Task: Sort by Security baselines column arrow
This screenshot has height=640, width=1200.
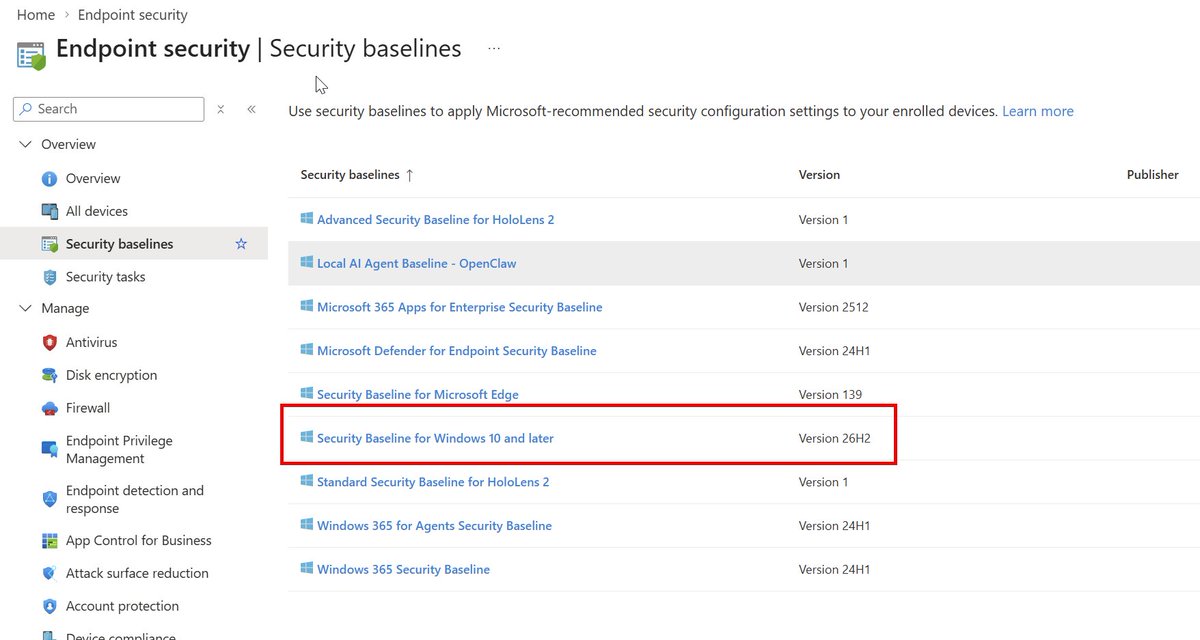Action: [409, 175]
